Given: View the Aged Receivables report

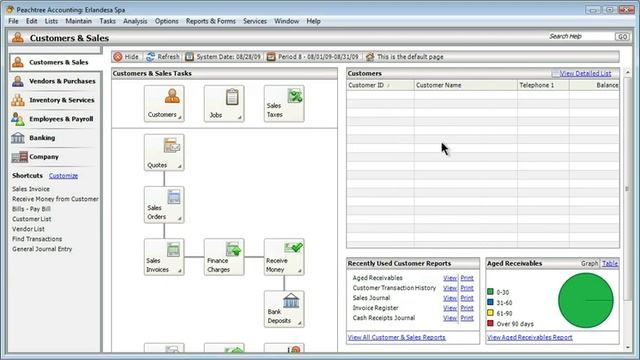Looking at the screenshot, I should pos(450,278).
